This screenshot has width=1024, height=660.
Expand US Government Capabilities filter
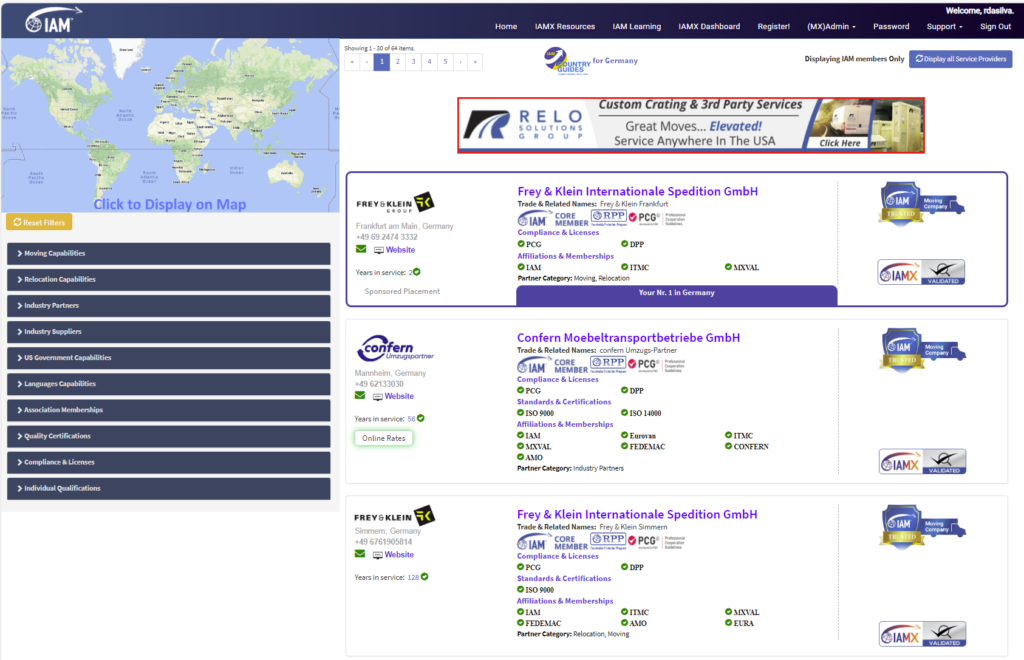(168, 358)
